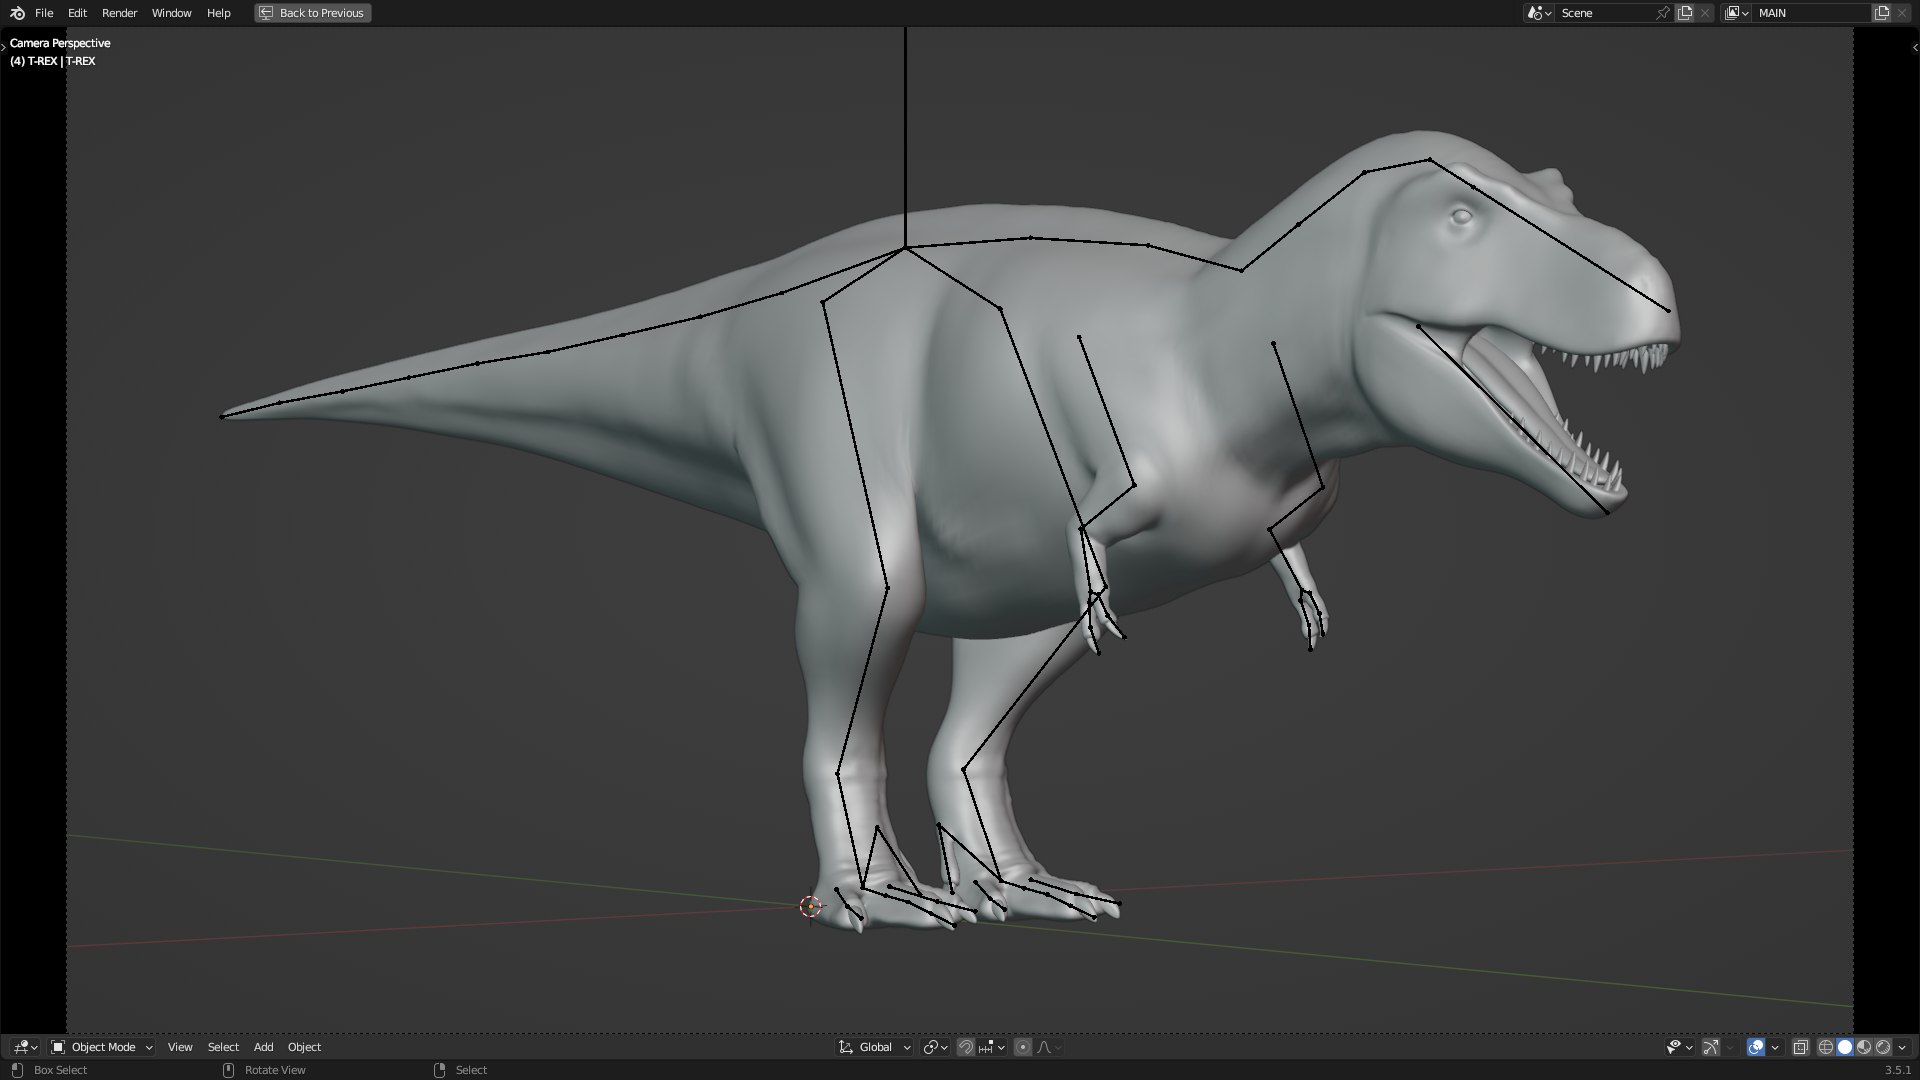This screenshot has height=1080, width=1920.
Task: Open object visibility eye dropdown
Action: click(x=1679, y=1047)
